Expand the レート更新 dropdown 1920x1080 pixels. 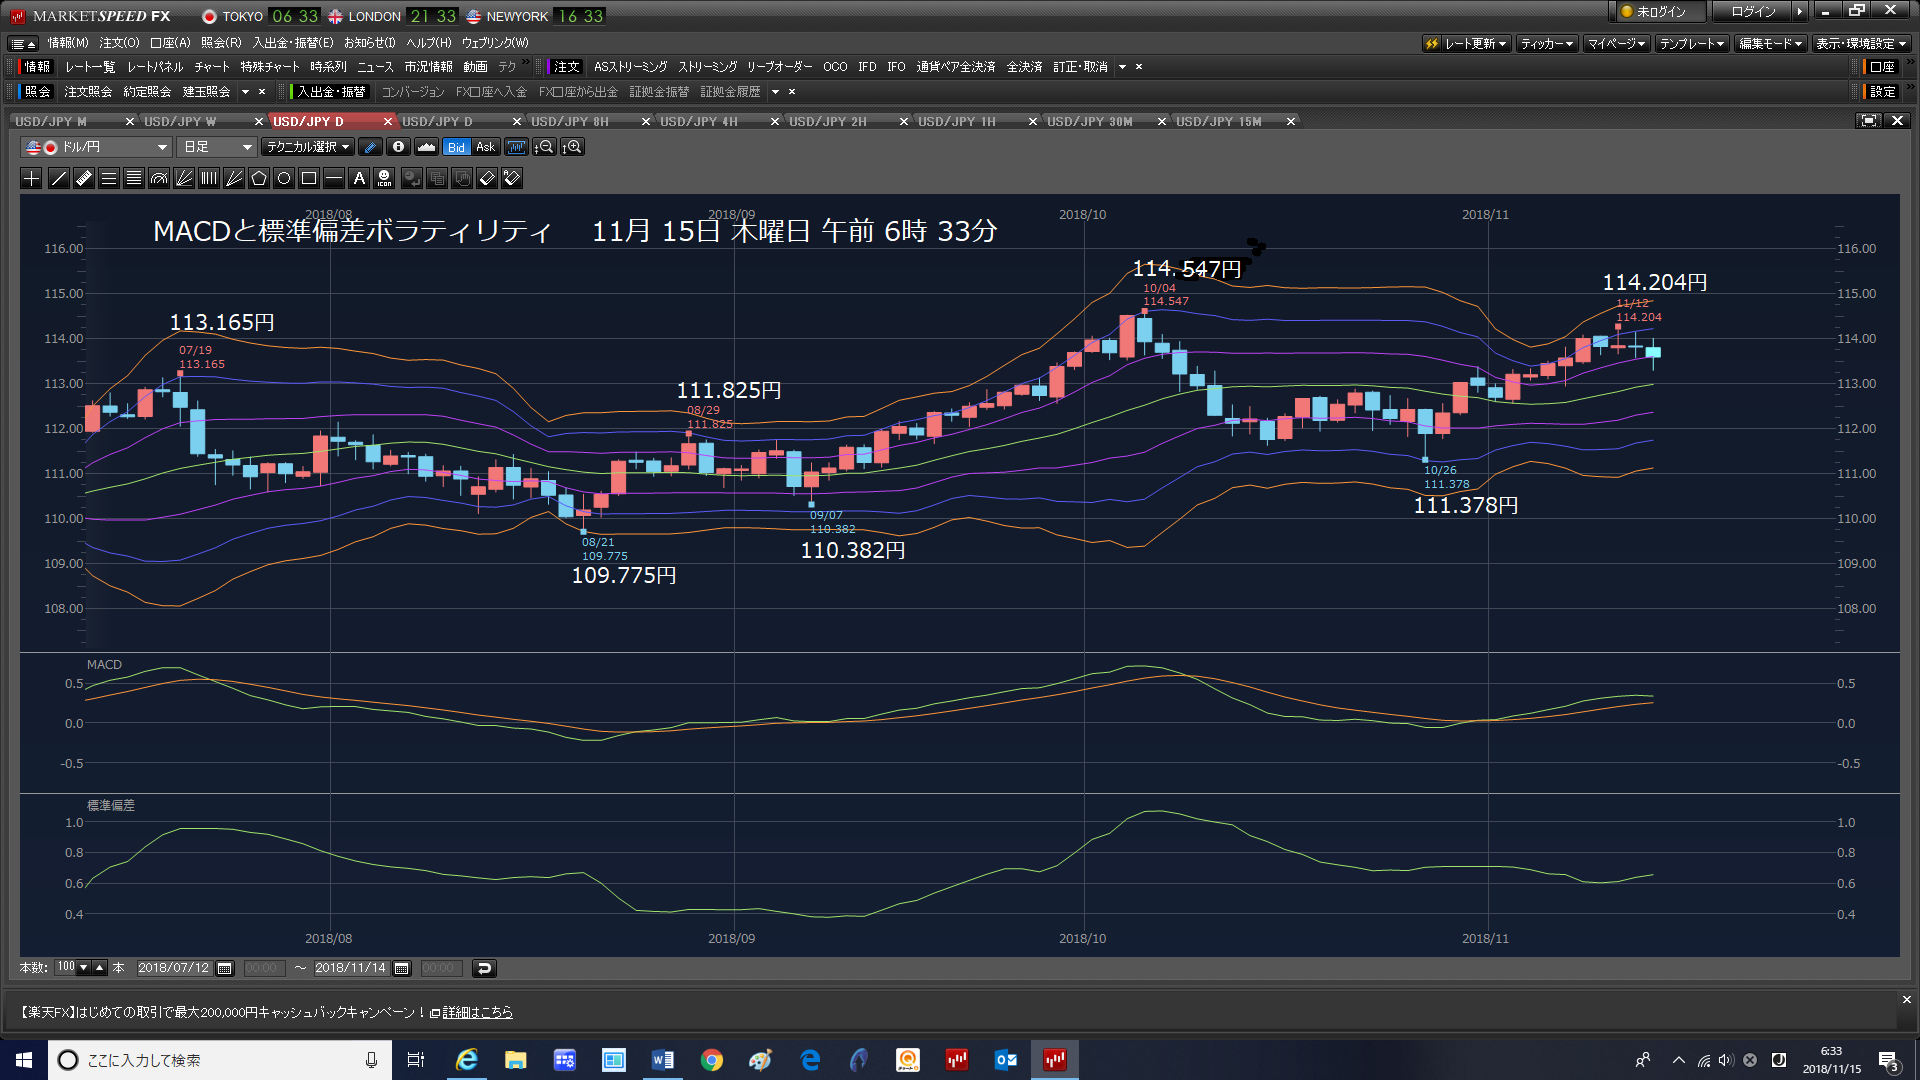[x=1466, y=44]
